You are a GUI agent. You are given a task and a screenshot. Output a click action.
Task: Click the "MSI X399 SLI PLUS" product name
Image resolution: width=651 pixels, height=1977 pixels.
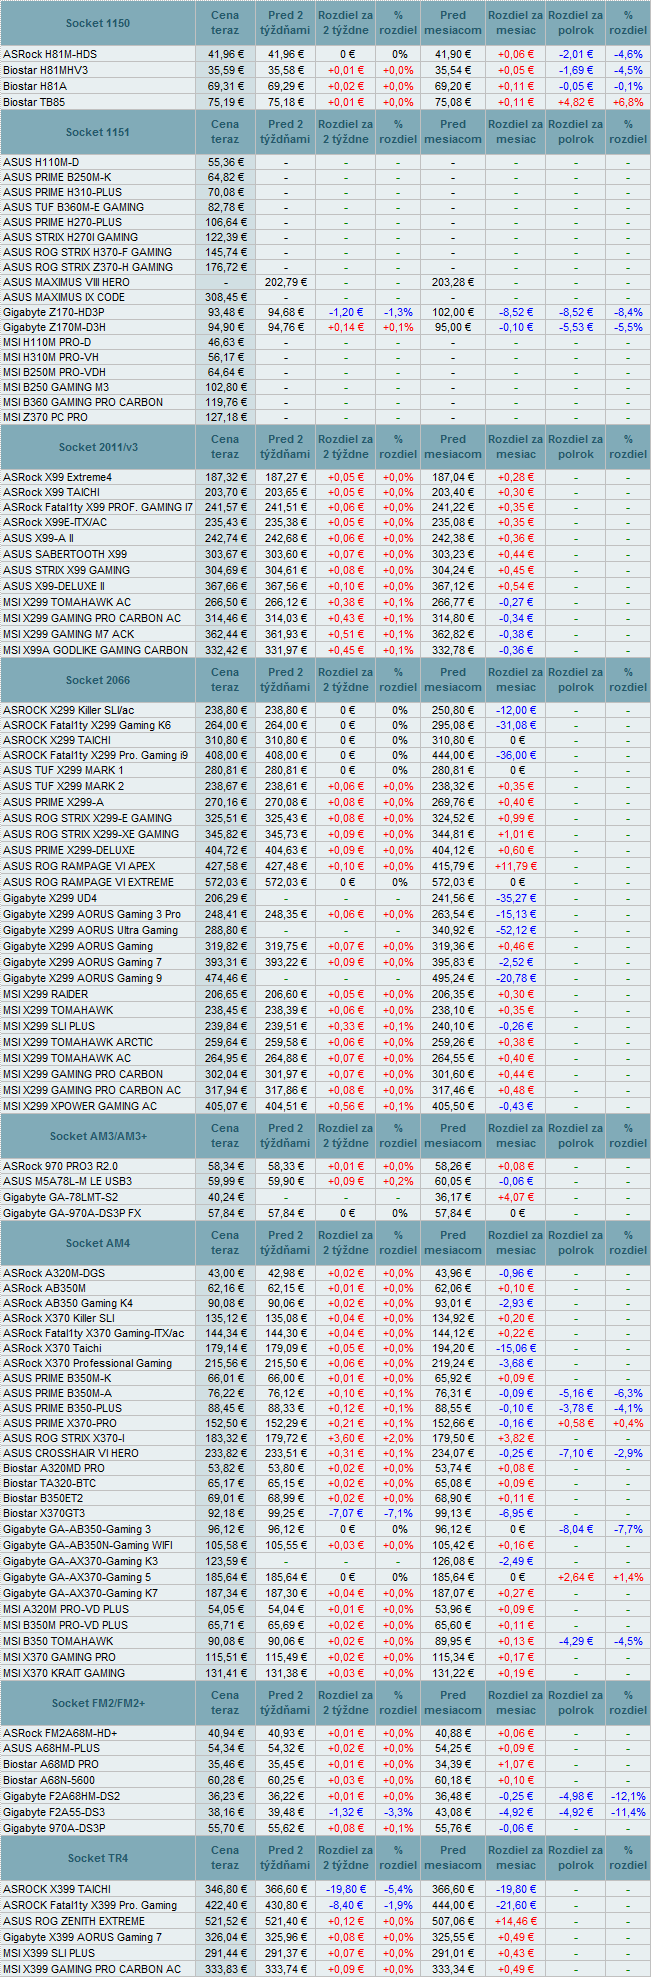point(49,1953)
